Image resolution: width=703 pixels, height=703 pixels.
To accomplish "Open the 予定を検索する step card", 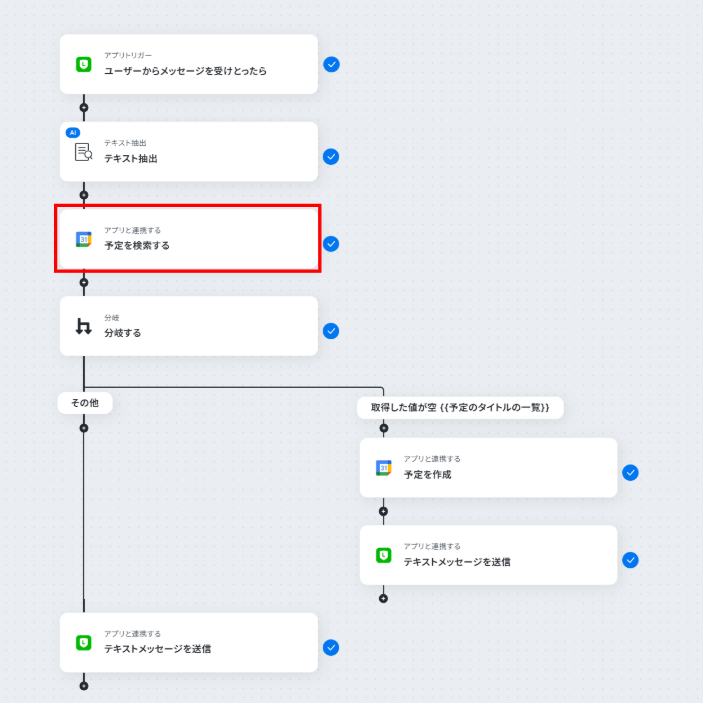I will 188,239.
